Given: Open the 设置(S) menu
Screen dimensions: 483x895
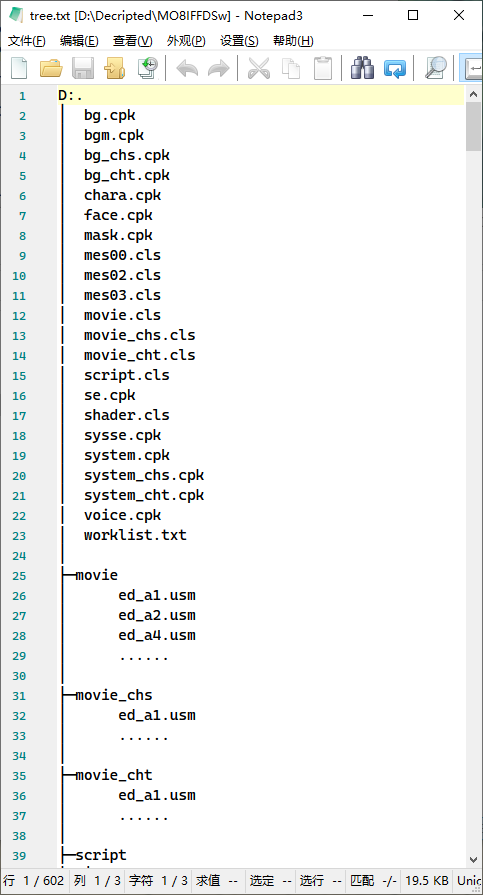Looking at the screenshot, I should (x=239, y=41).
